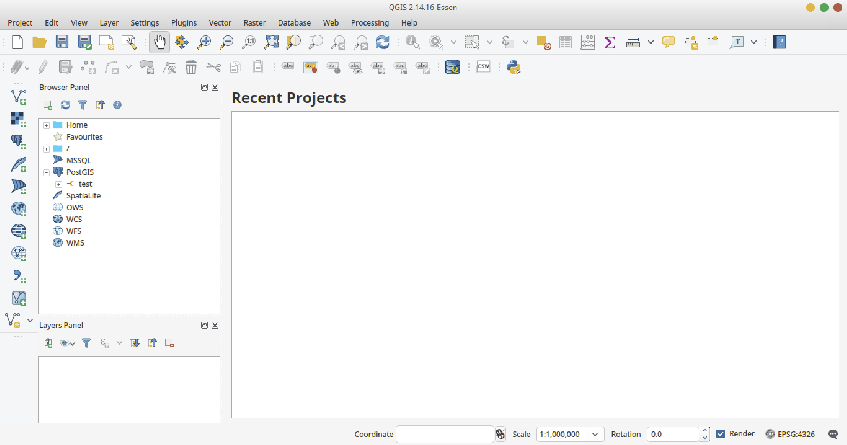Open the Messages log speech bubble button
Screen dimensions: 847x445
(x=833, y=434)
